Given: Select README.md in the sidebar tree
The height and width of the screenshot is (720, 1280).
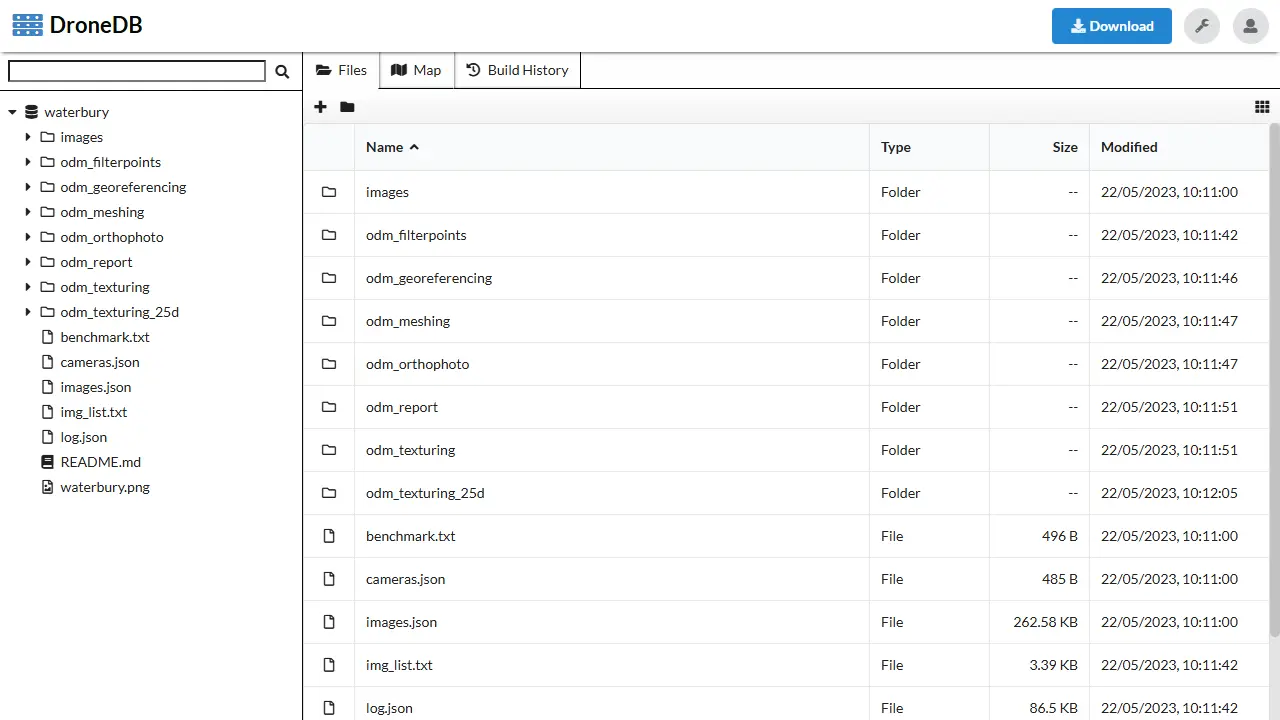Looking at the screenshot, I should pos(100,462).
